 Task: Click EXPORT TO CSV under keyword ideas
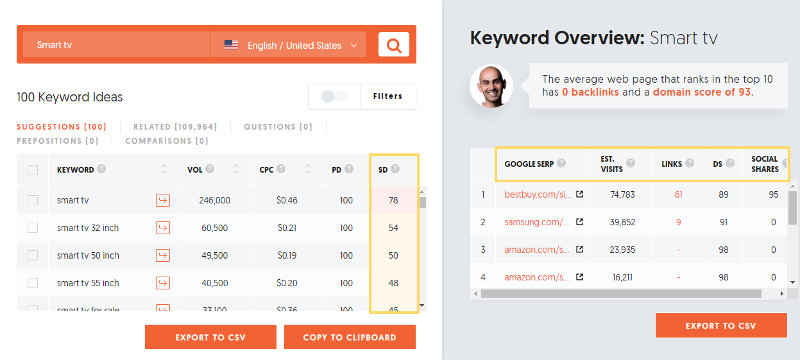click(211, 337)
